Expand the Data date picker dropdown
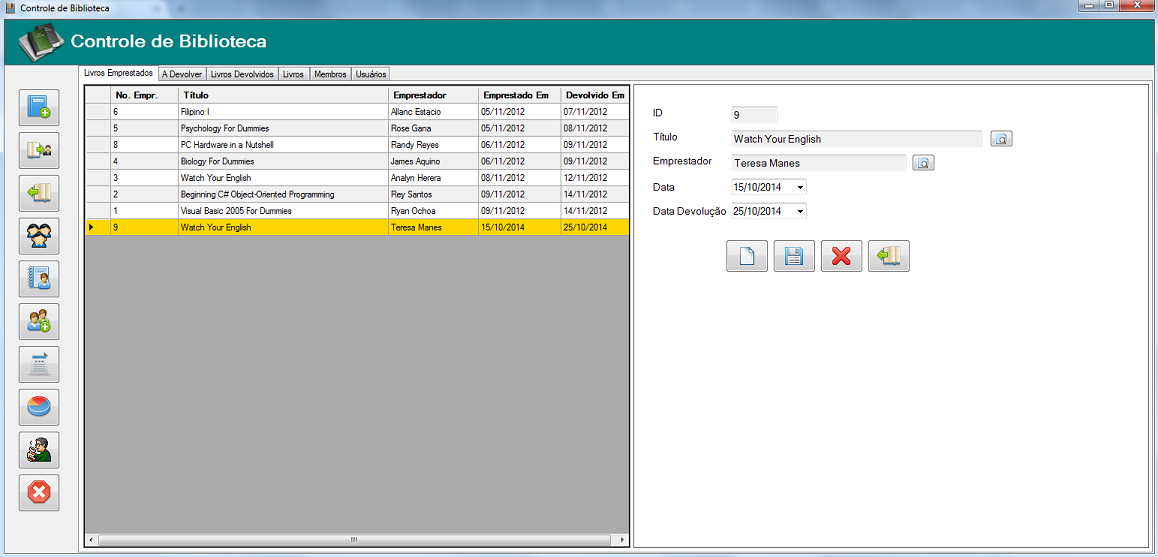 click(801, 188)
